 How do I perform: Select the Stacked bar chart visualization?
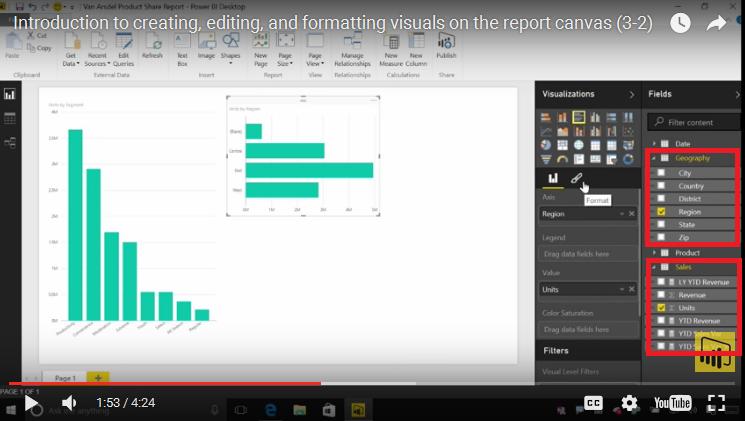coord(546,117)
